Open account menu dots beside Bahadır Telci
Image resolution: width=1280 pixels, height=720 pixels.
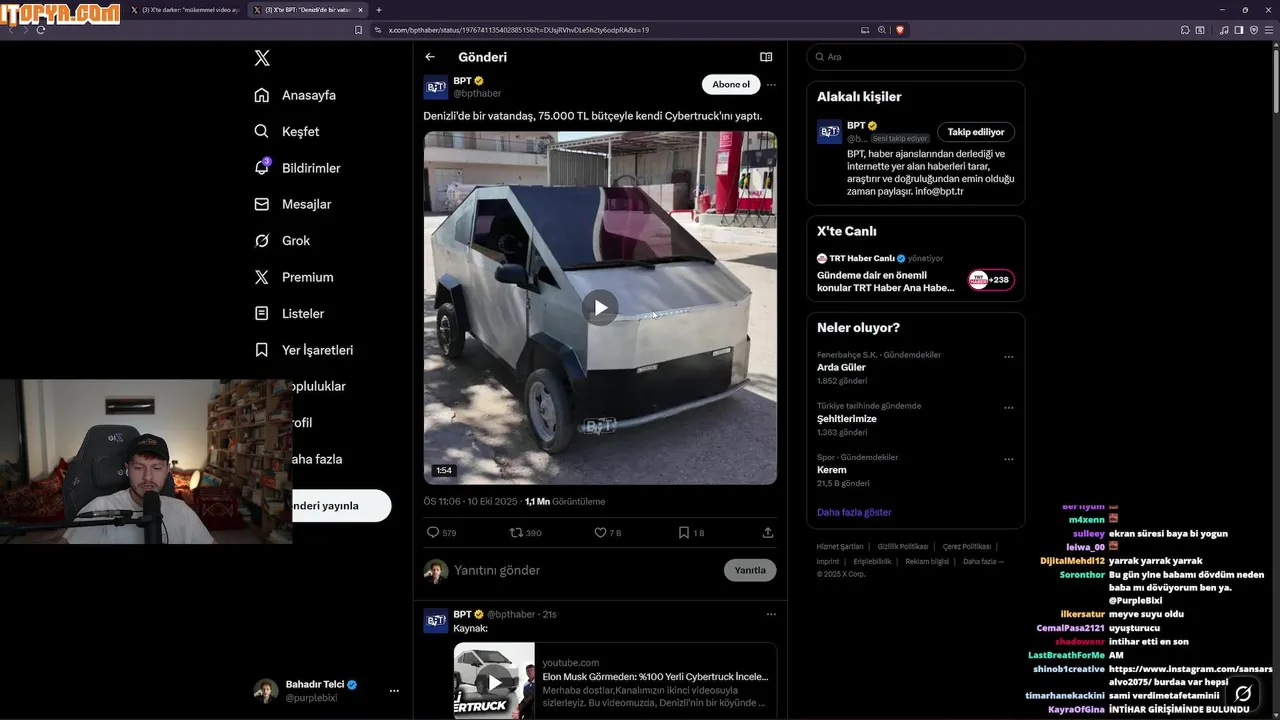pos(394,691)
